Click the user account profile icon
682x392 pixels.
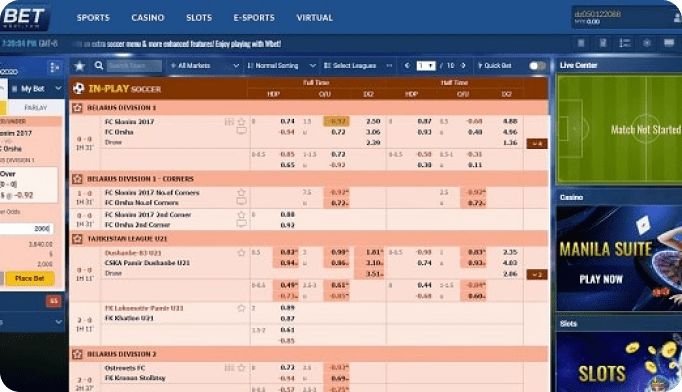tap(677, 18)
